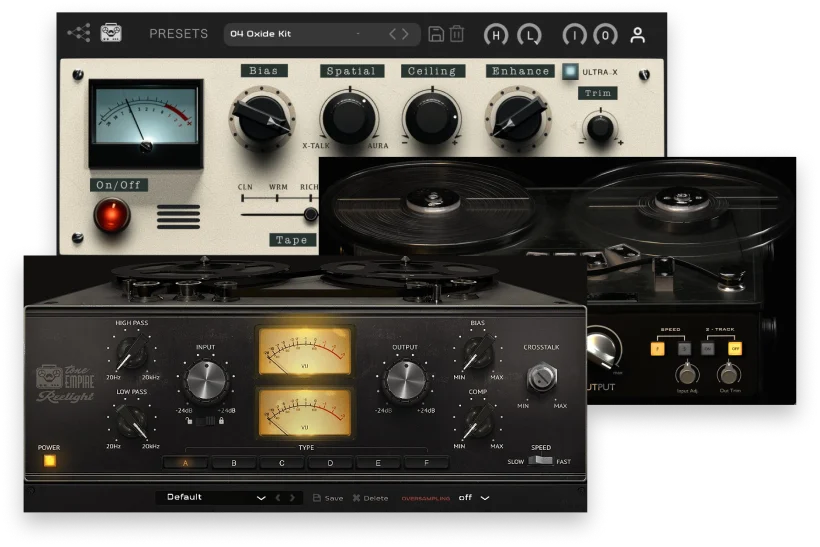Viewport: 820px width, 547px height.
Task: Click the CROSSTALK hex knob
Action: [542, 378]
